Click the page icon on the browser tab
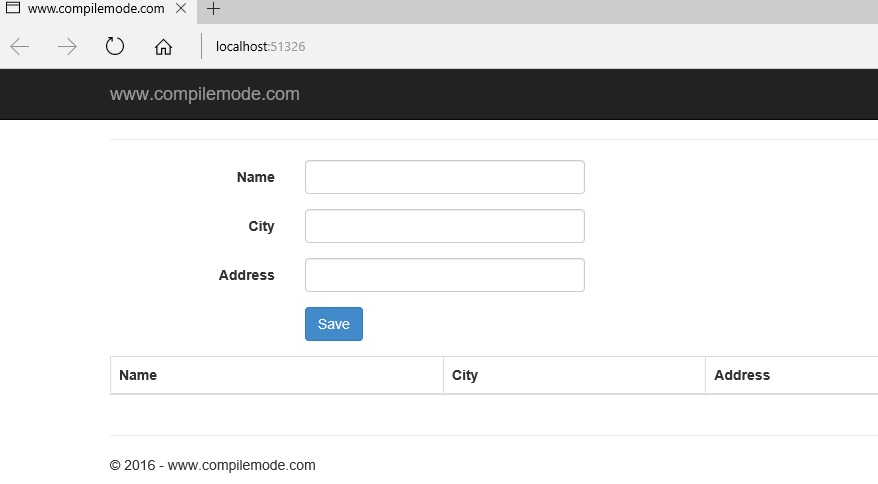Screen dimensions: 878x484 coord(13,9)
